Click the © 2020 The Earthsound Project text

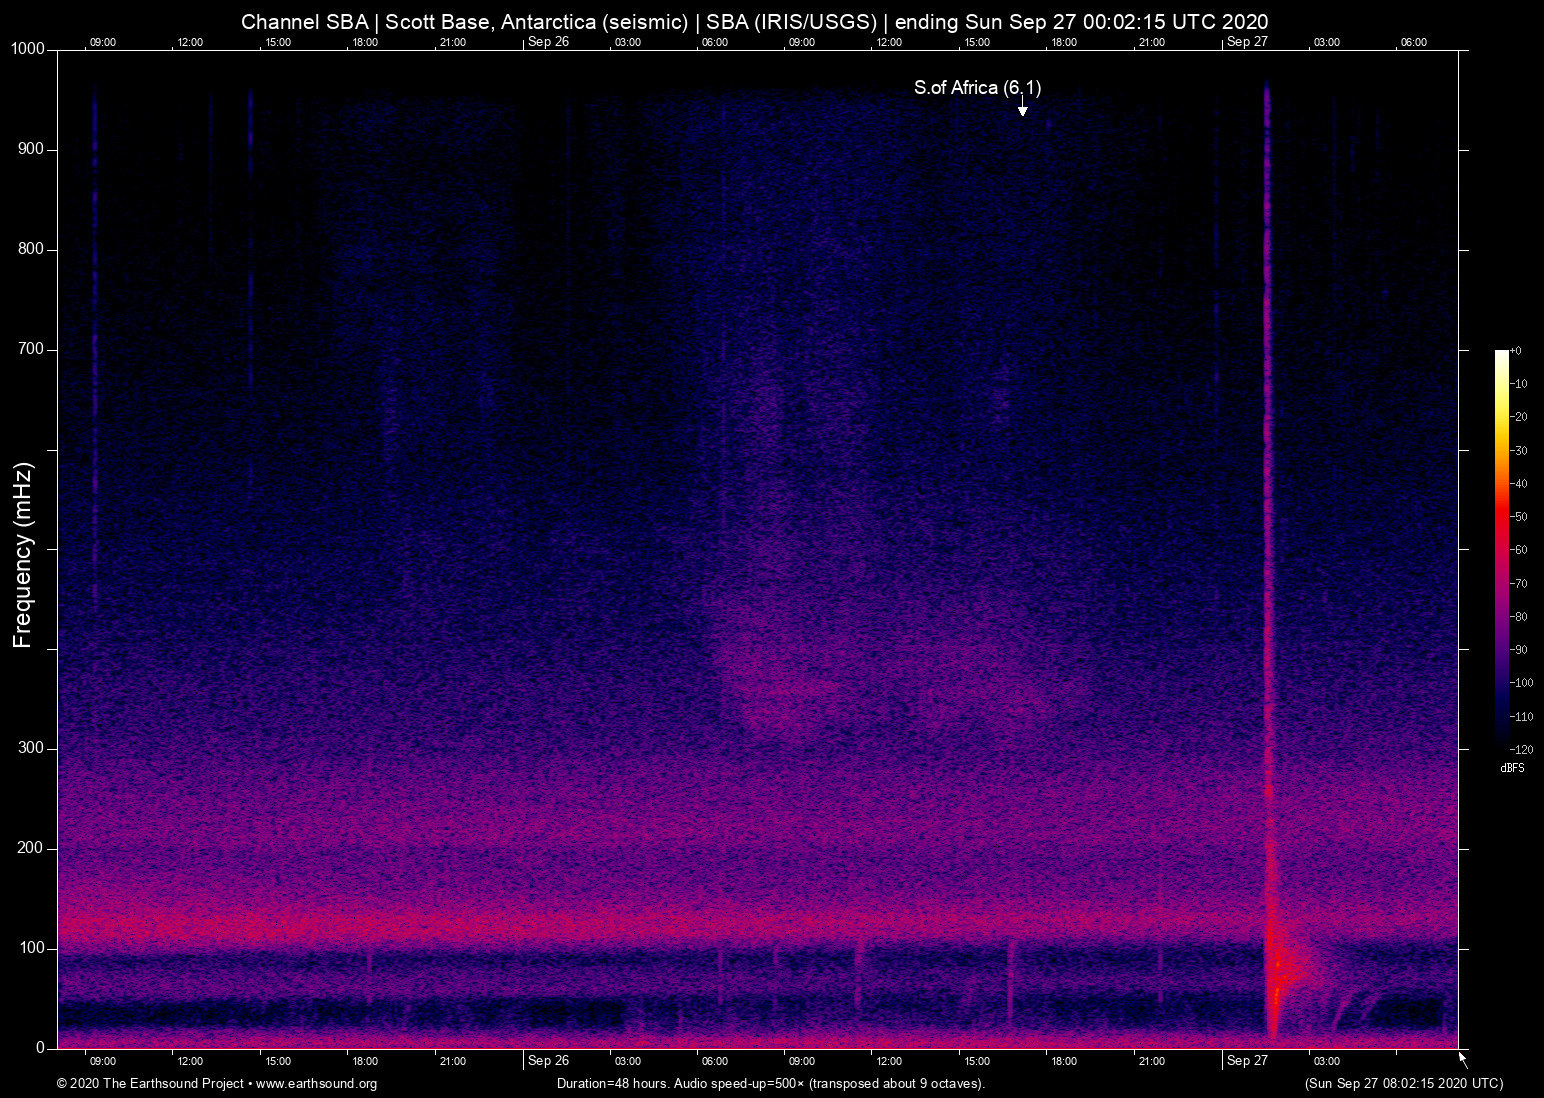(x=150, y=1084)
